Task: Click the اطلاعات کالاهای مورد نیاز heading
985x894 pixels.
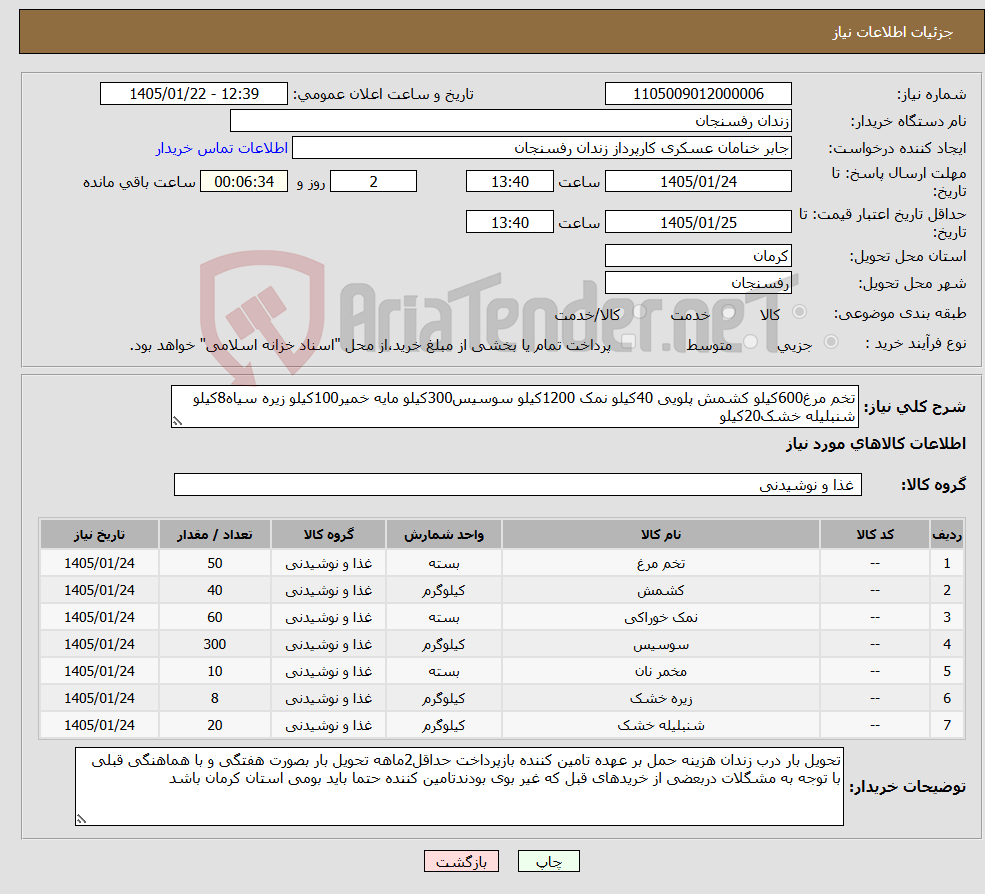Action: (x=876, y=444)
